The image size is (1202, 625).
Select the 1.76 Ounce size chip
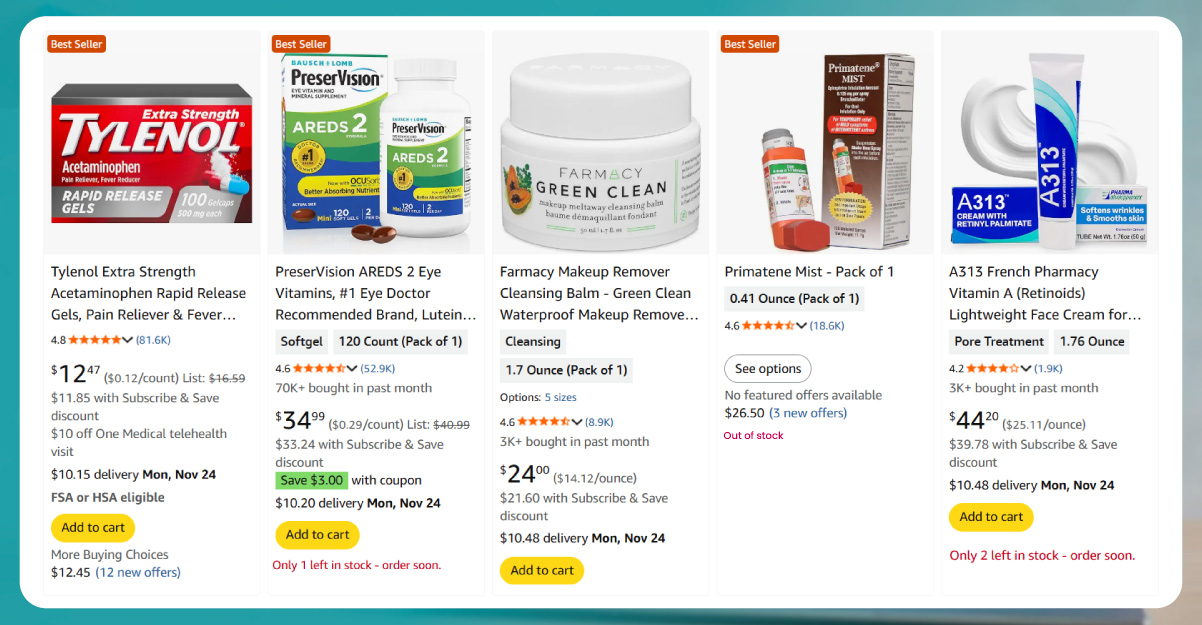pos(1092,341)
